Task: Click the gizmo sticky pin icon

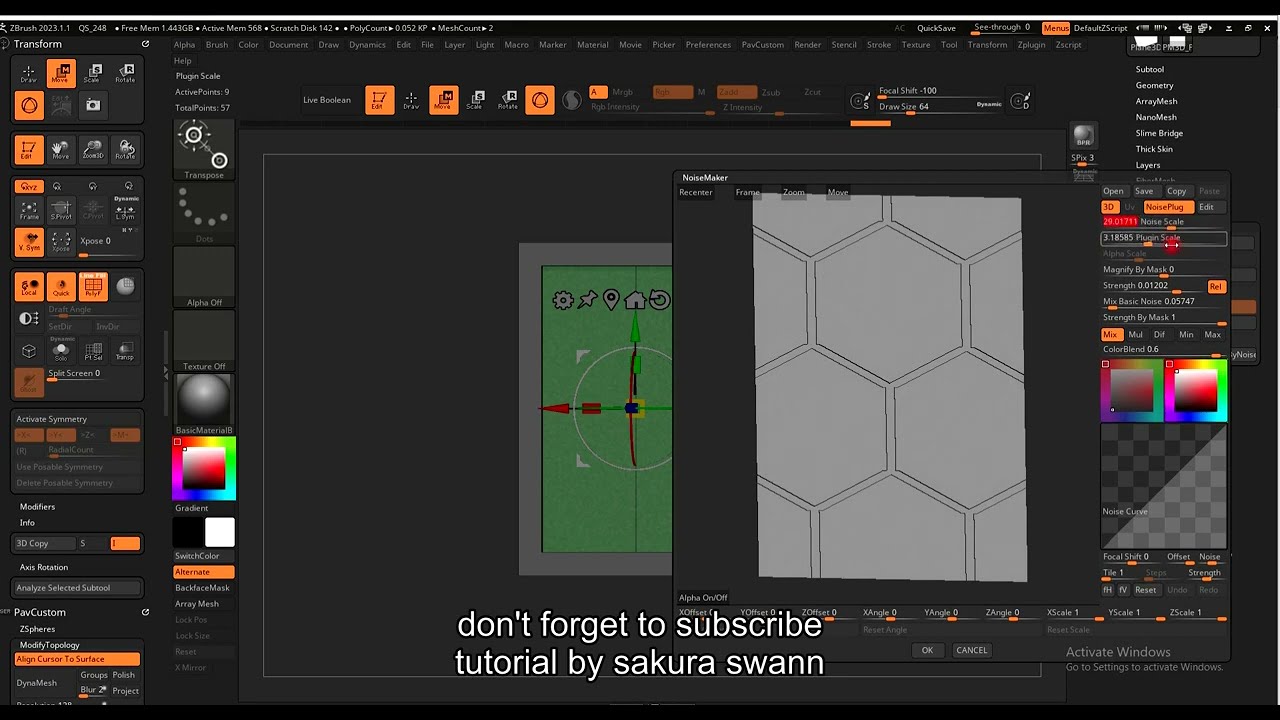Action: [x=587, y=300]
